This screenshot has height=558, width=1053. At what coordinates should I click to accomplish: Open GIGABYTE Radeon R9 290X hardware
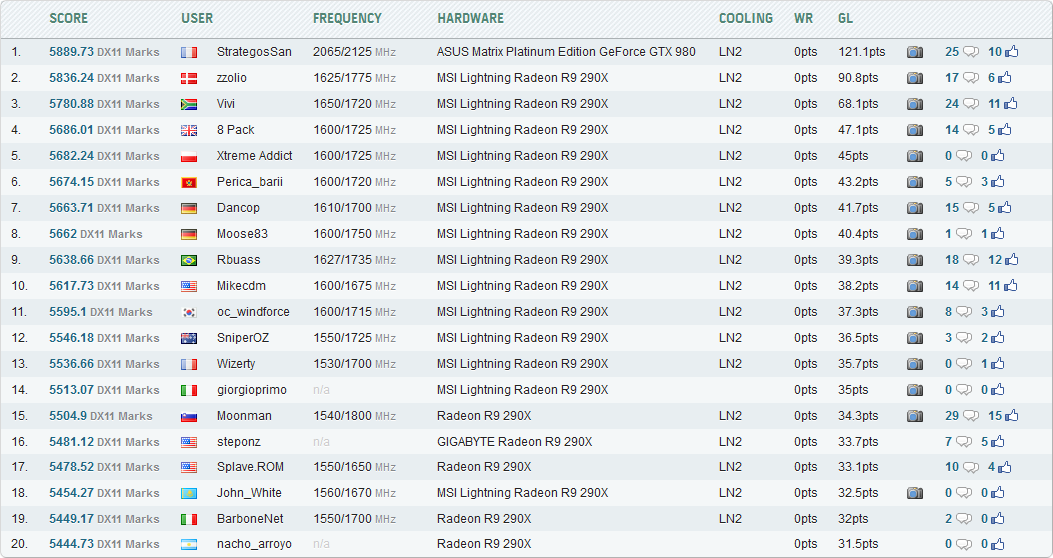coord(514,442)
